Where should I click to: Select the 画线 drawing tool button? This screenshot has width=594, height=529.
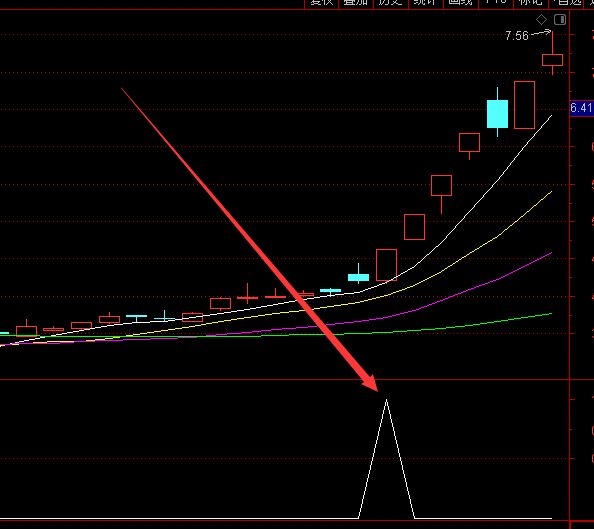click(461, 2)
